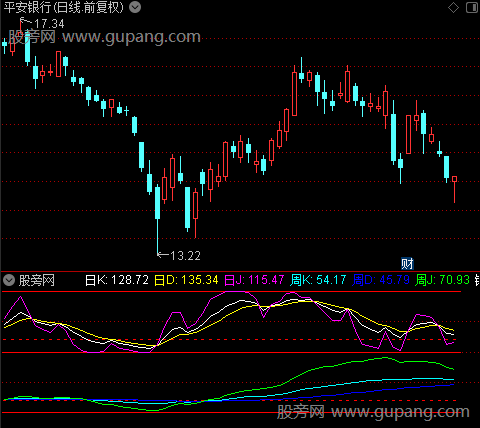Expand the 股旁网 indicator panel dropdown
This screenshot has width=480, height=428.
pos(9,280)
